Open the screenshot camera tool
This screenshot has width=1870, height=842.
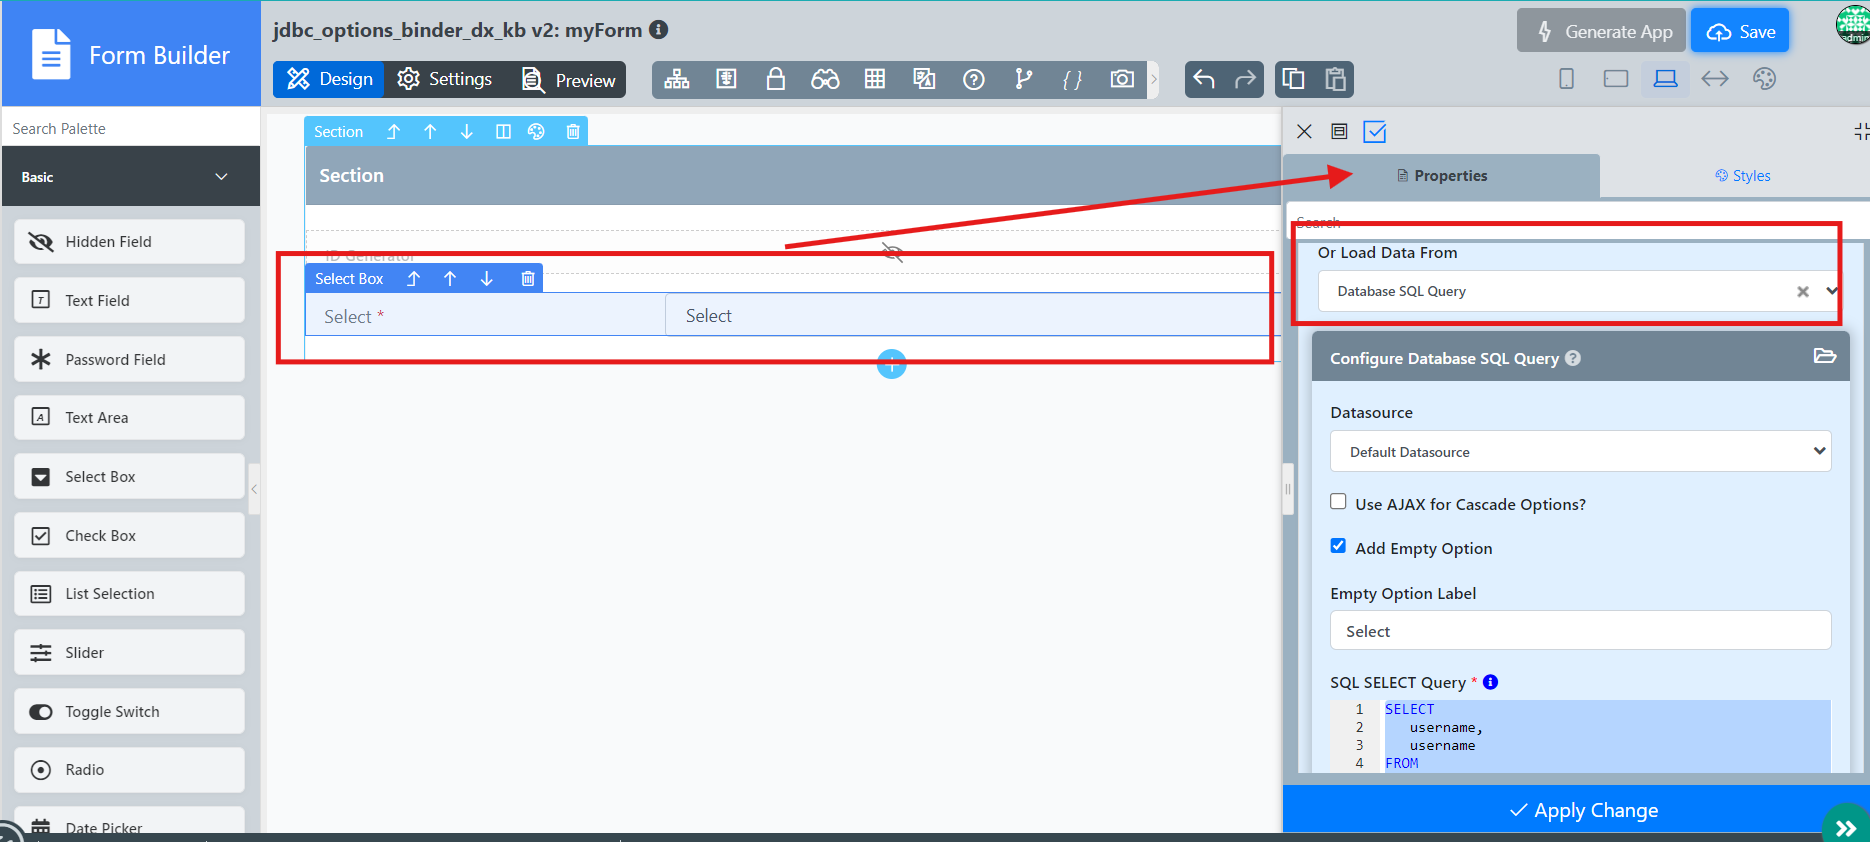pos(1122,79)
